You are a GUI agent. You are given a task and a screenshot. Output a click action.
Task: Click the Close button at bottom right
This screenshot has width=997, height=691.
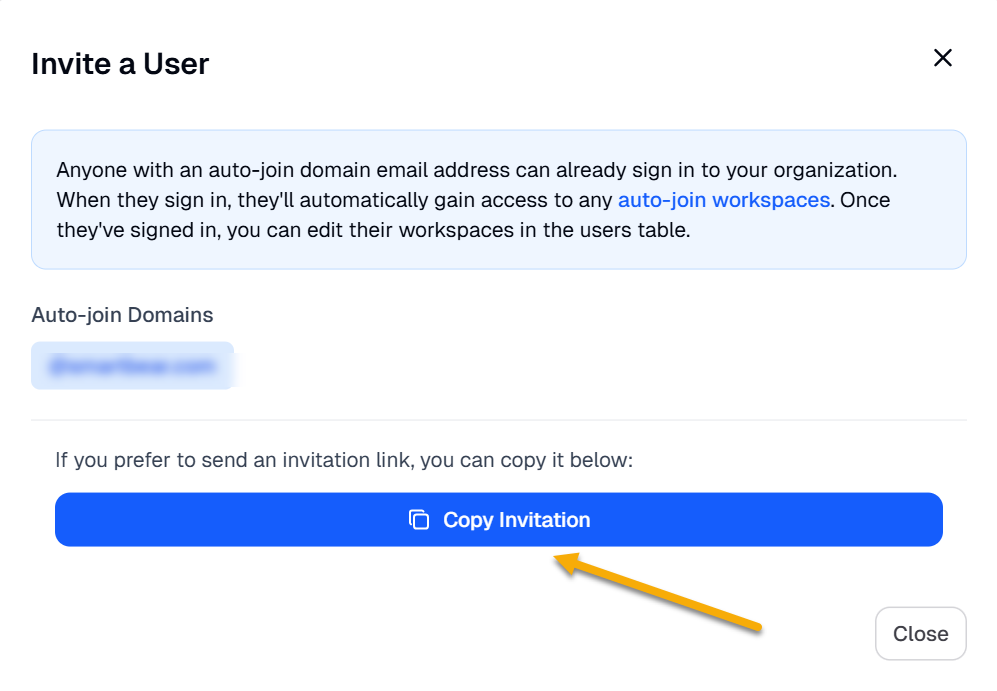tap(920, 633)
